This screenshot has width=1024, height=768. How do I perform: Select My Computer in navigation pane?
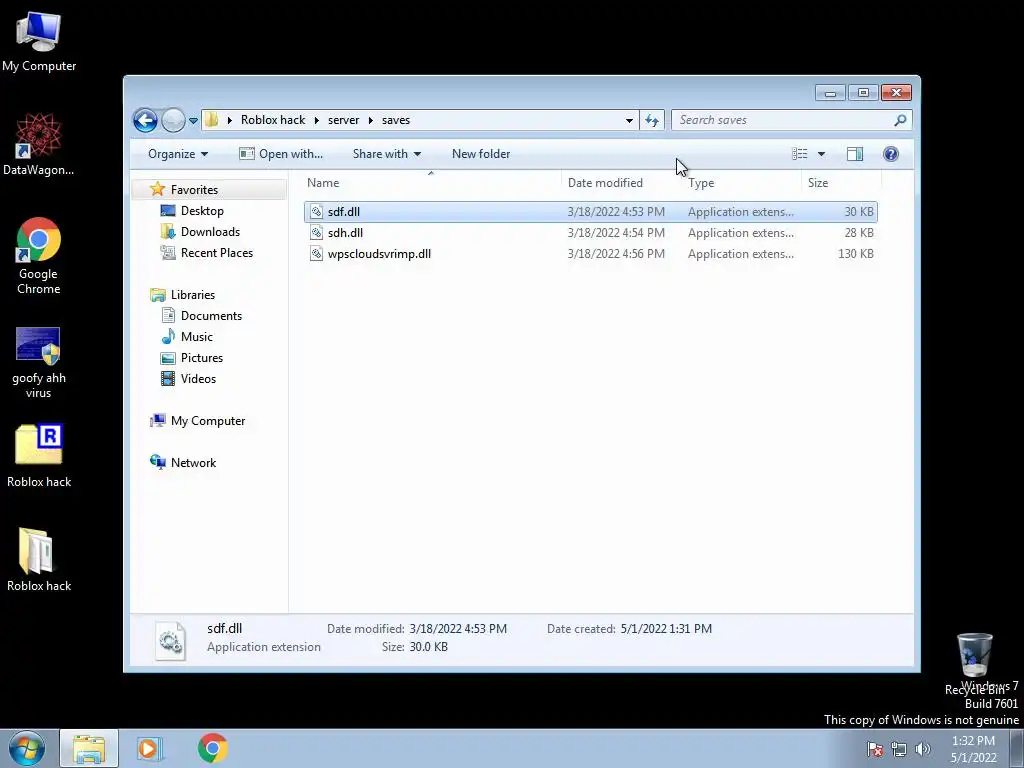pyautogui.click(x=208, y=421)
